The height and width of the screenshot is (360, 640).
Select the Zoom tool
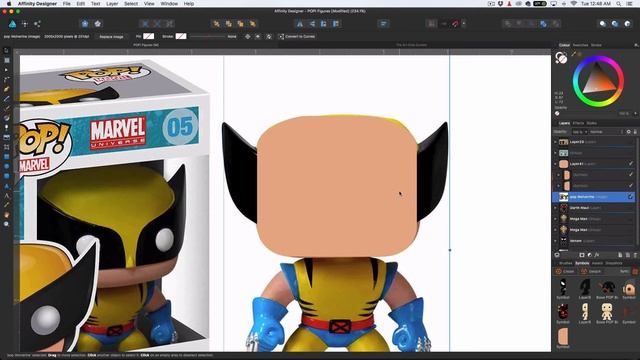click(x=7, y=224)
